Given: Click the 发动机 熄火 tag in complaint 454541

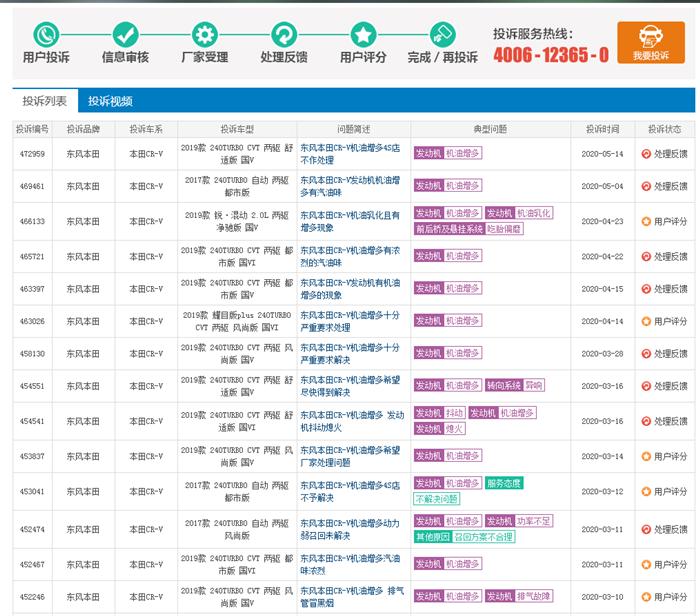Looking at the screenshot, I should [x=440, y=429].
